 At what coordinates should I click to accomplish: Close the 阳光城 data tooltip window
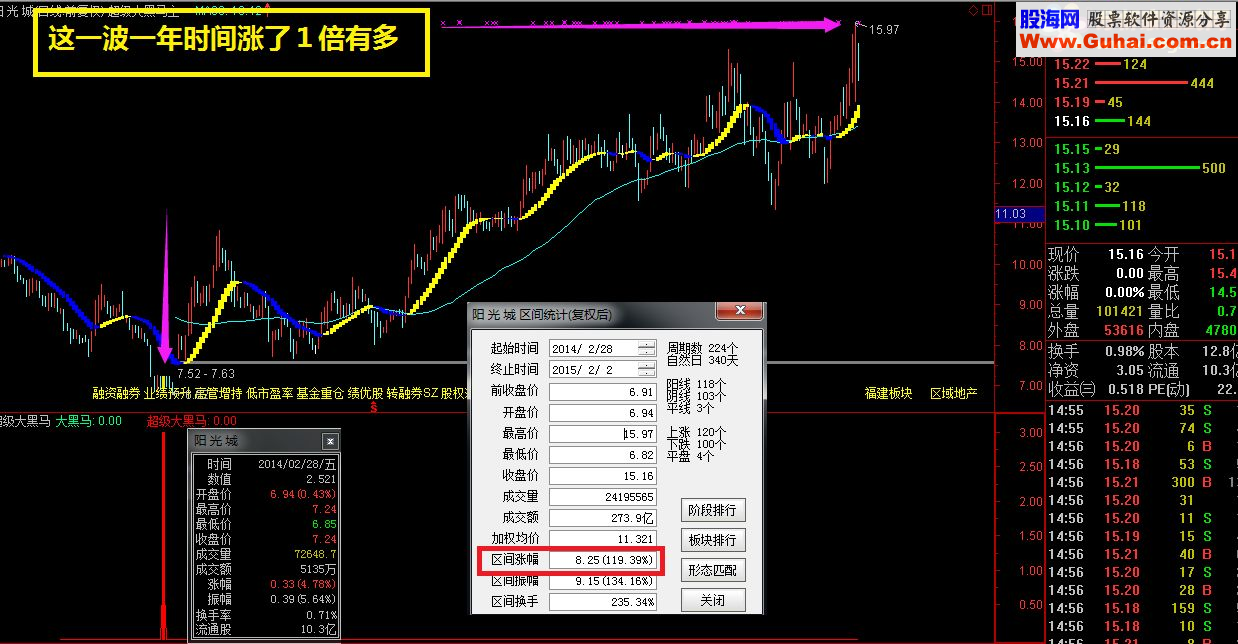coord(330,441)
